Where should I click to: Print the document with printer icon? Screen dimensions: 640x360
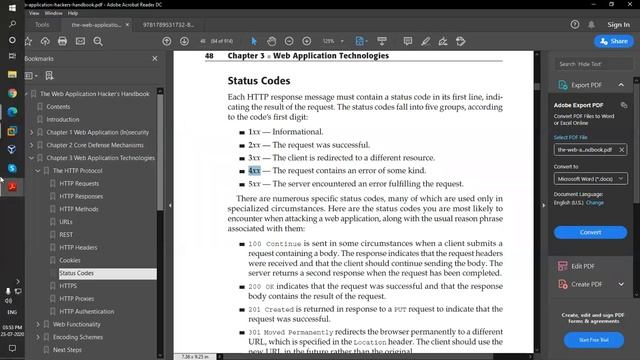click(62, 41)
